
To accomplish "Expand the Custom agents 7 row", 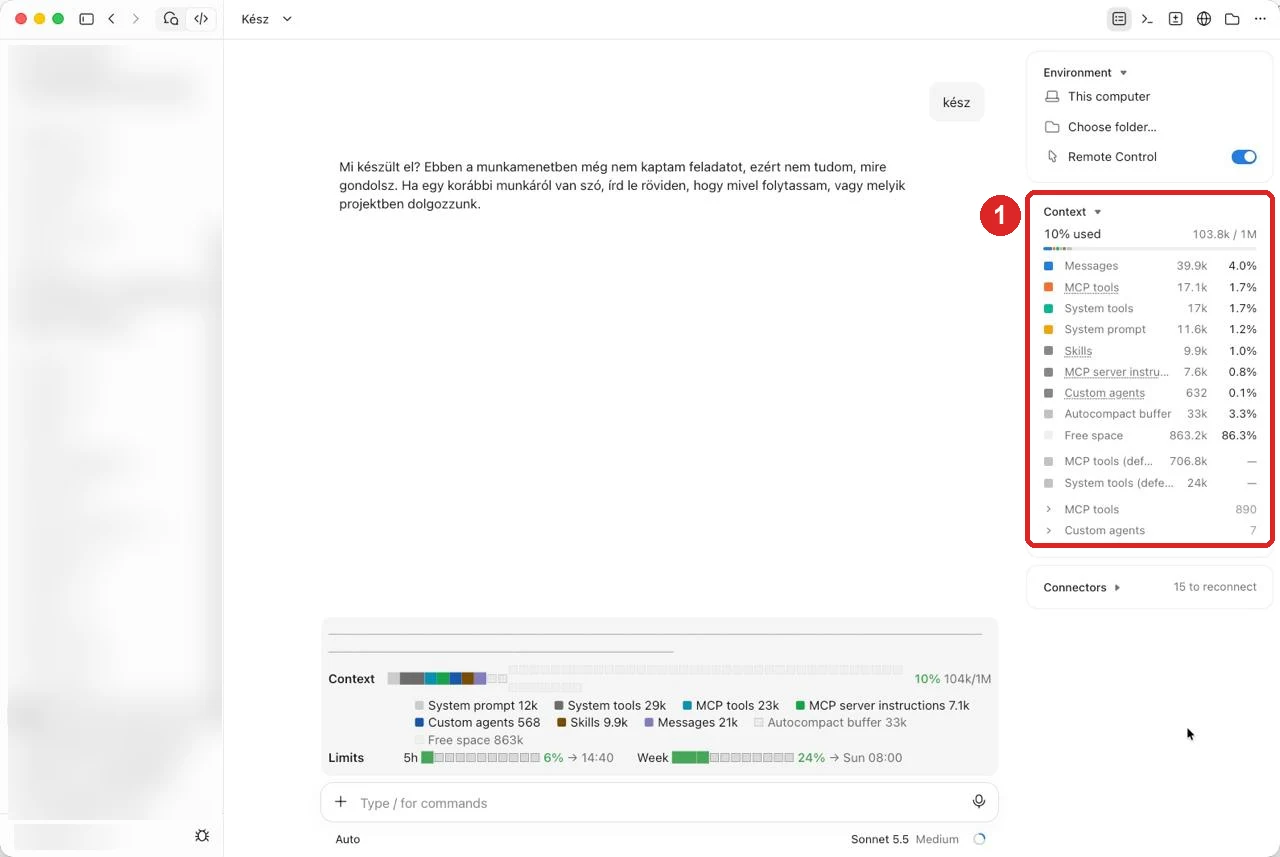I will click(1150, 531).
